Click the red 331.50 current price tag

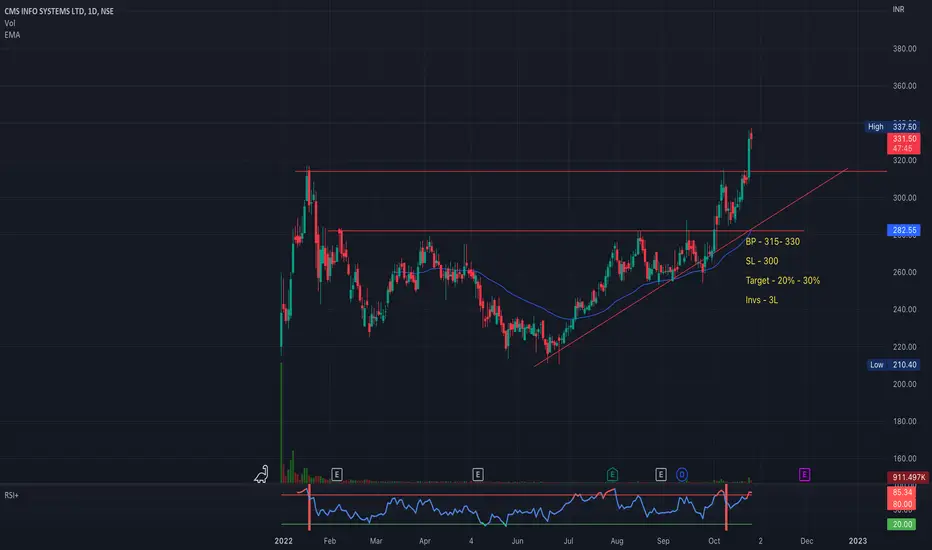(x=903, y=143)
